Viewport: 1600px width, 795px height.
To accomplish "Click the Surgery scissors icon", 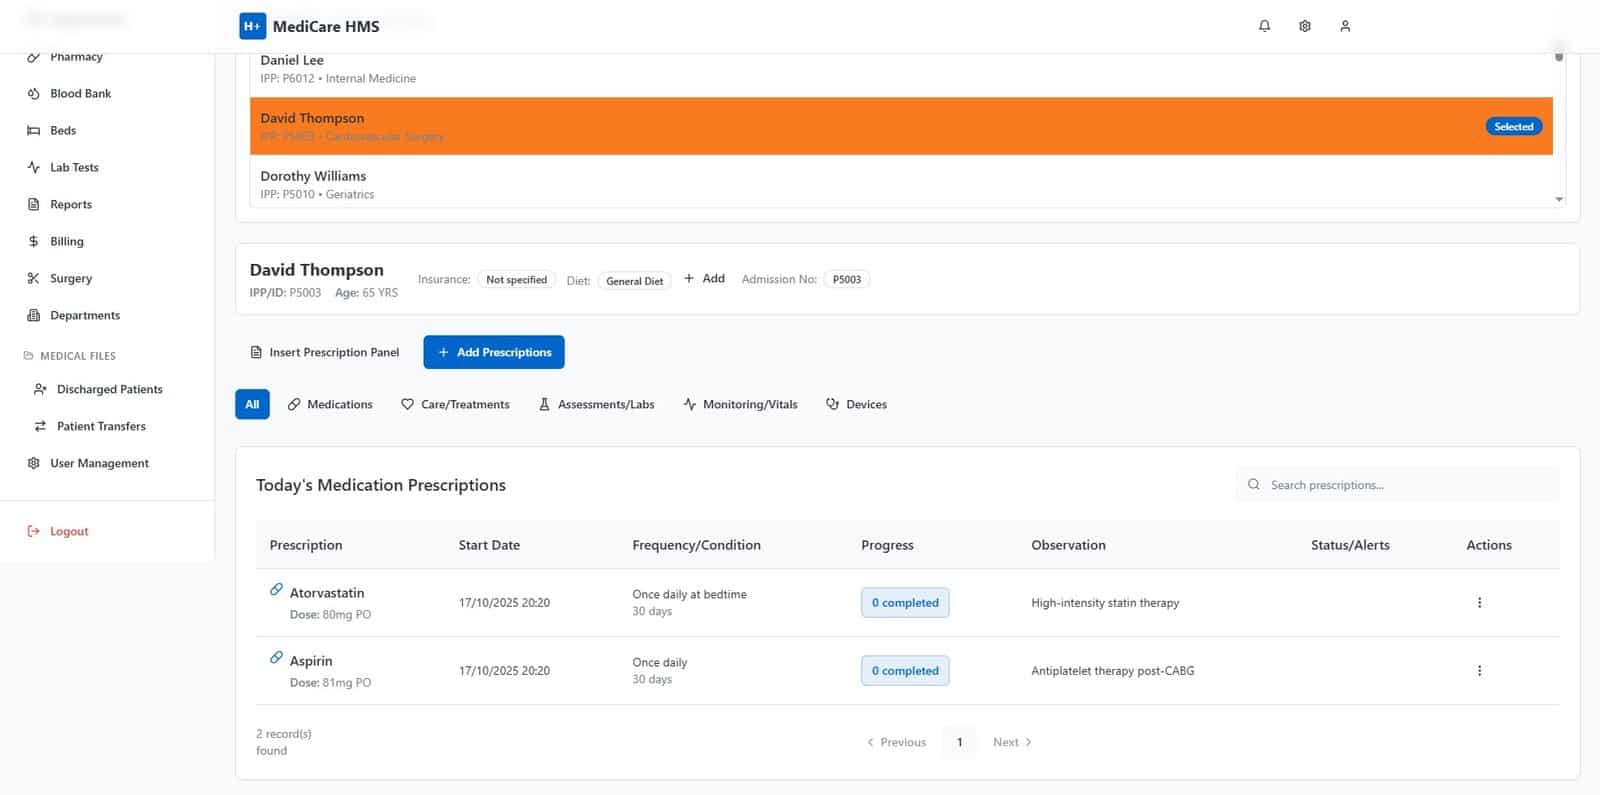I will tap(33, 279).
